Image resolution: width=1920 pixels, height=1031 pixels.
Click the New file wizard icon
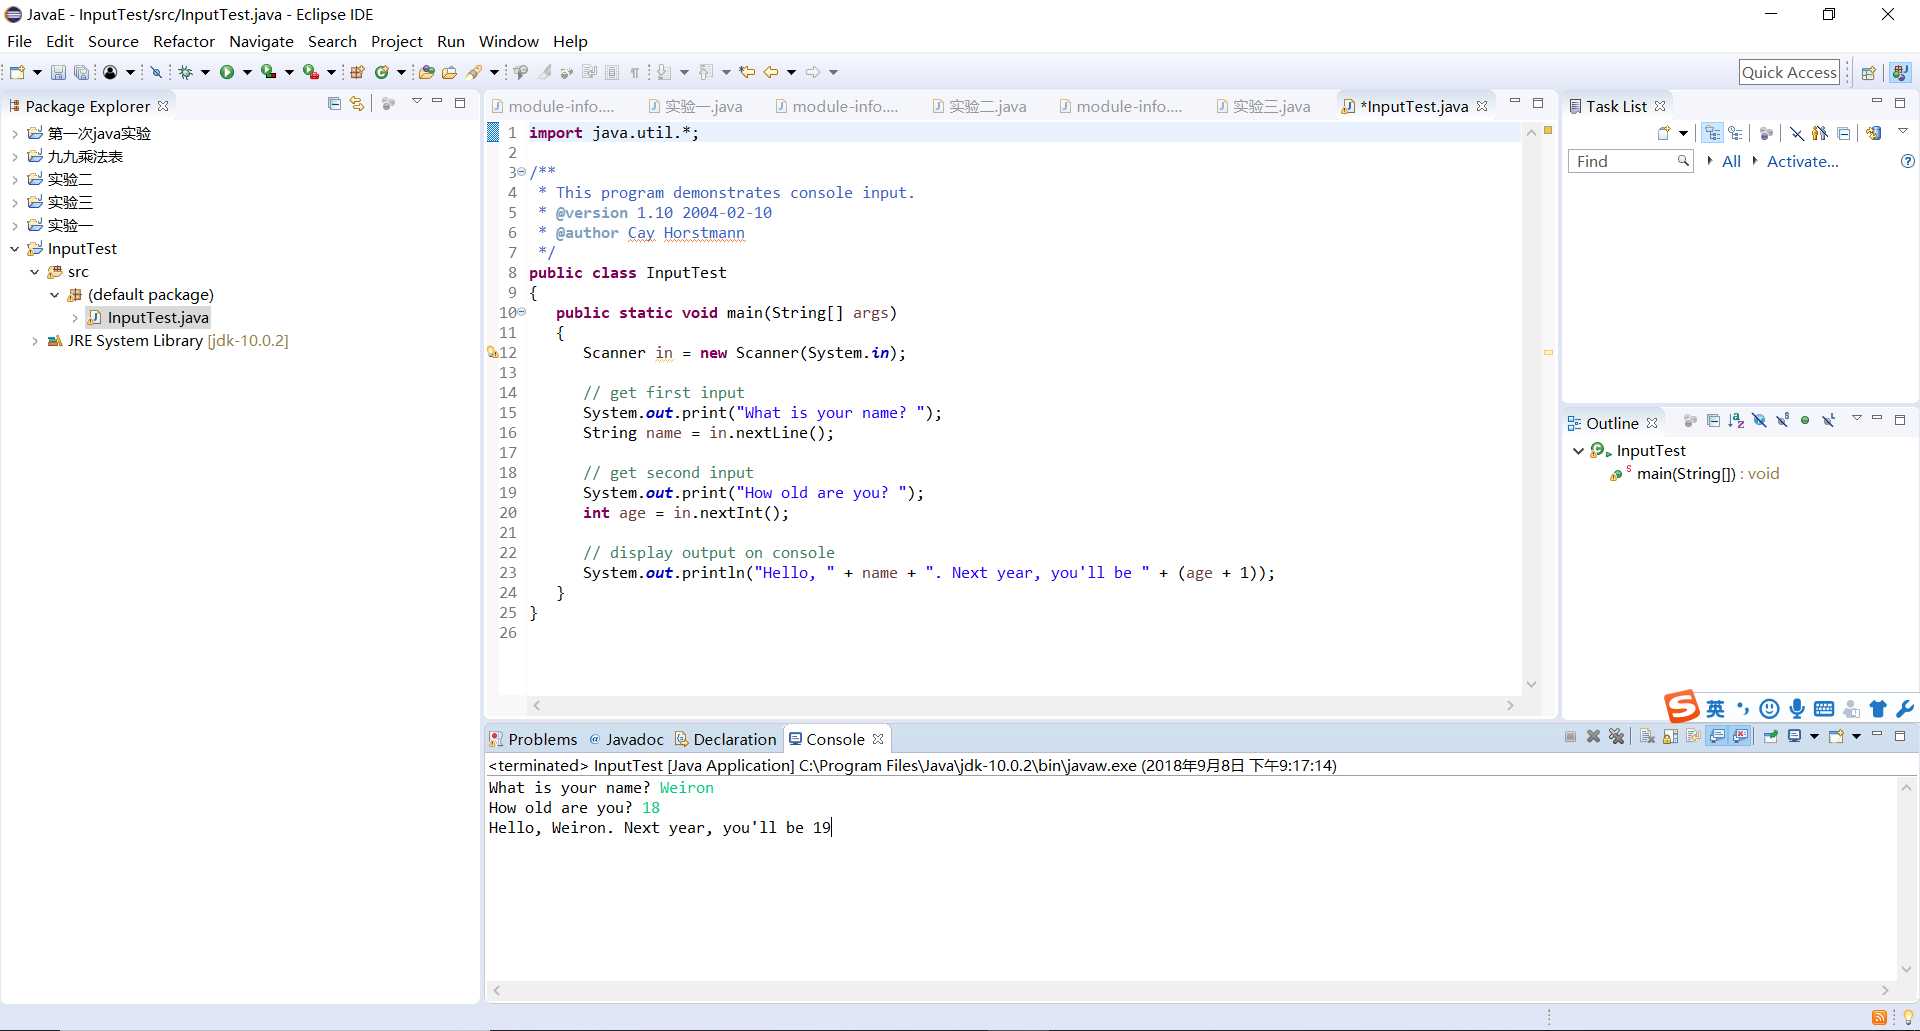point(17,72)
